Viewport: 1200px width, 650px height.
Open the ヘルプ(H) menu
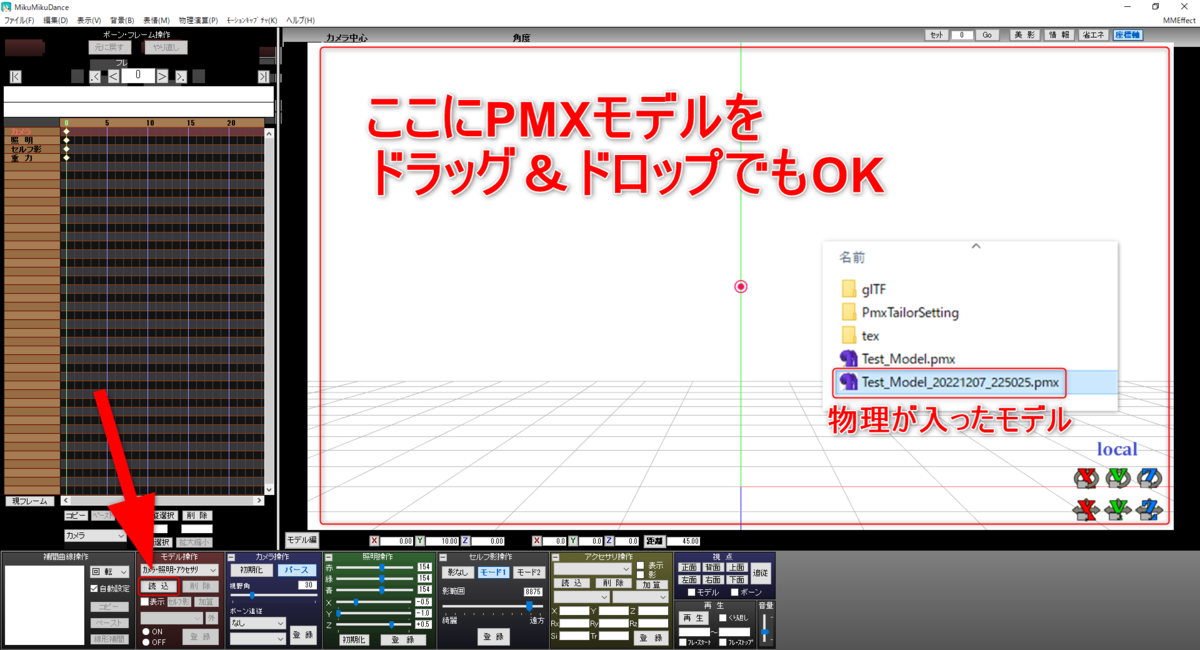(x=300, y=20)
